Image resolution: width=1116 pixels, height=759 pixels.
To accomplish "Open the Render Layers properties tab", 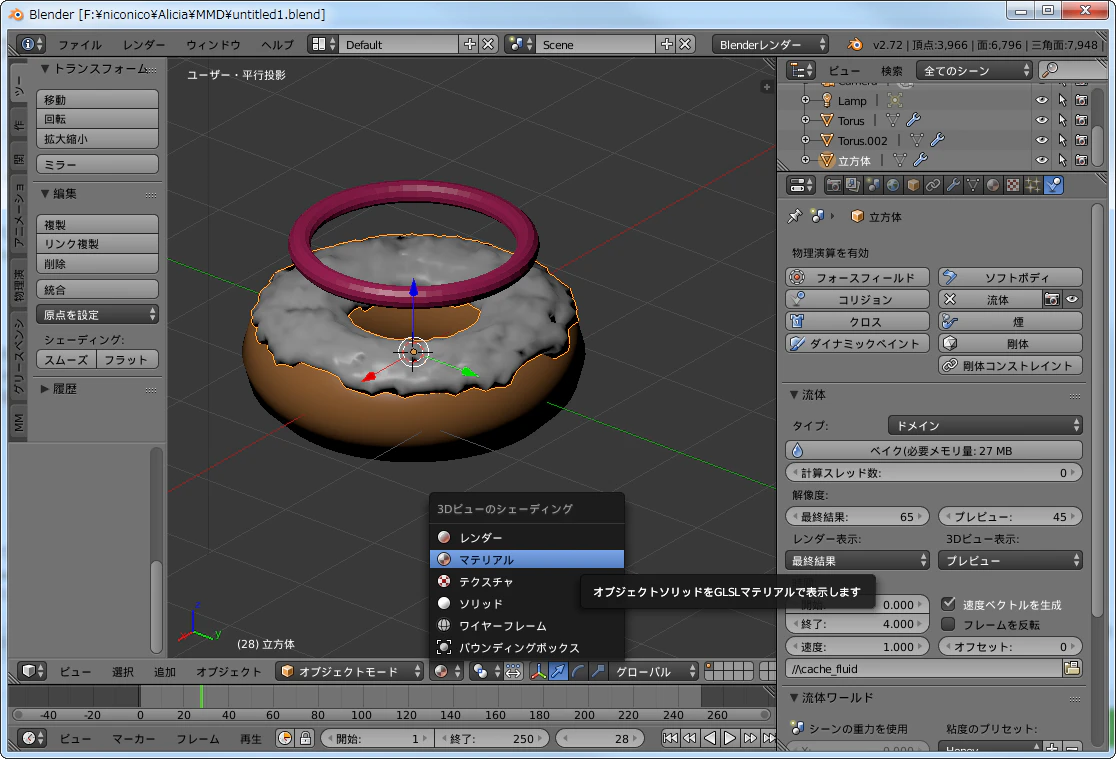I will point(853,186).
